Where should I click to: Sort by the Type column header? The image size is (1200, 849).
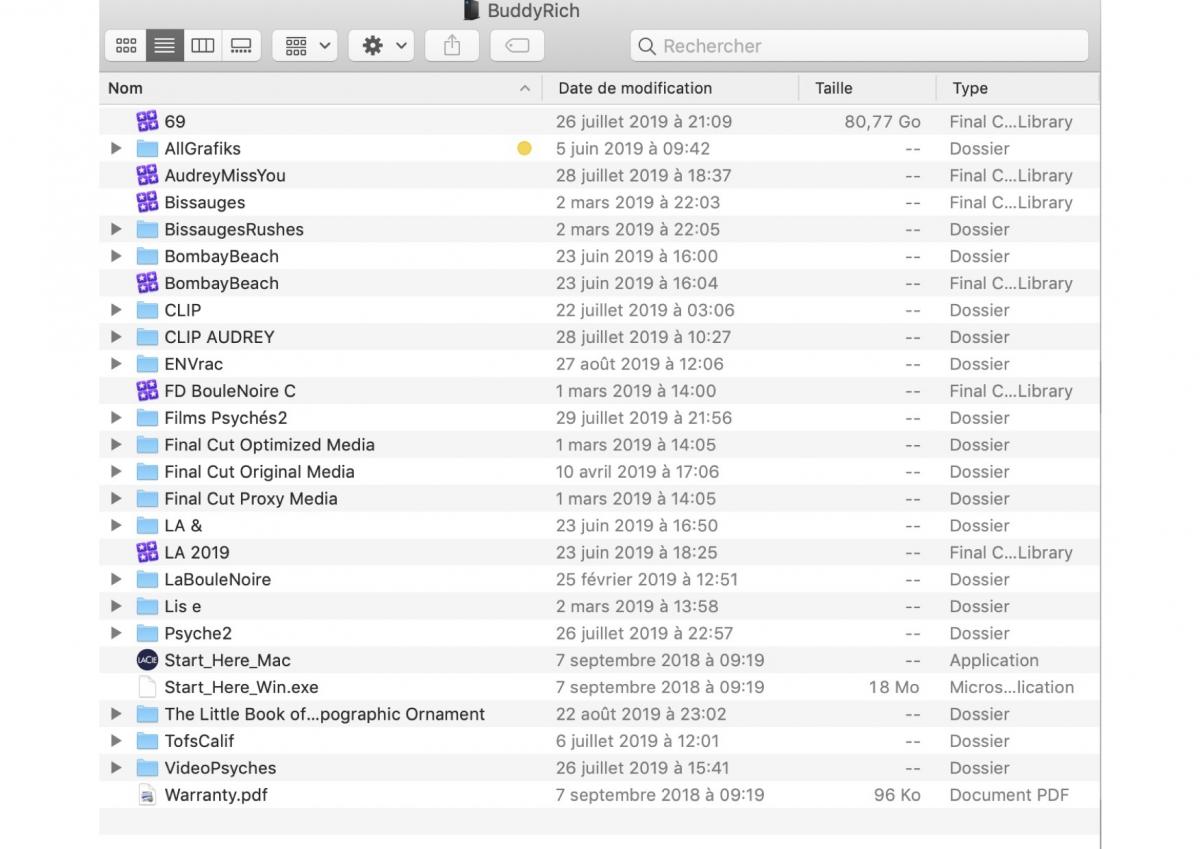coord(1017,88)
